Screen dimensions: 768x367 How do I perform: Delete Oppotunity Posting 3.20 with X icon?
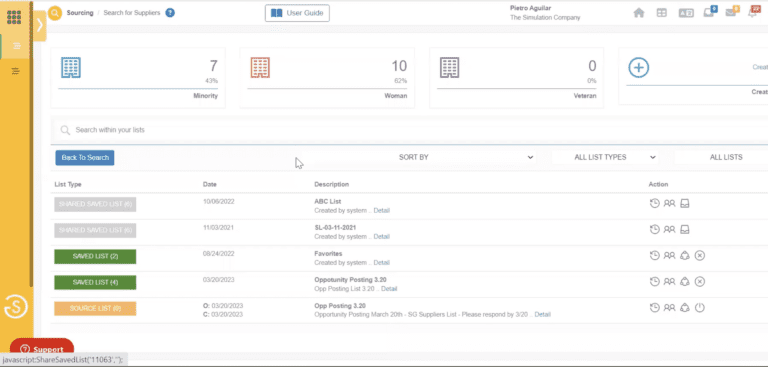(700, 281)
